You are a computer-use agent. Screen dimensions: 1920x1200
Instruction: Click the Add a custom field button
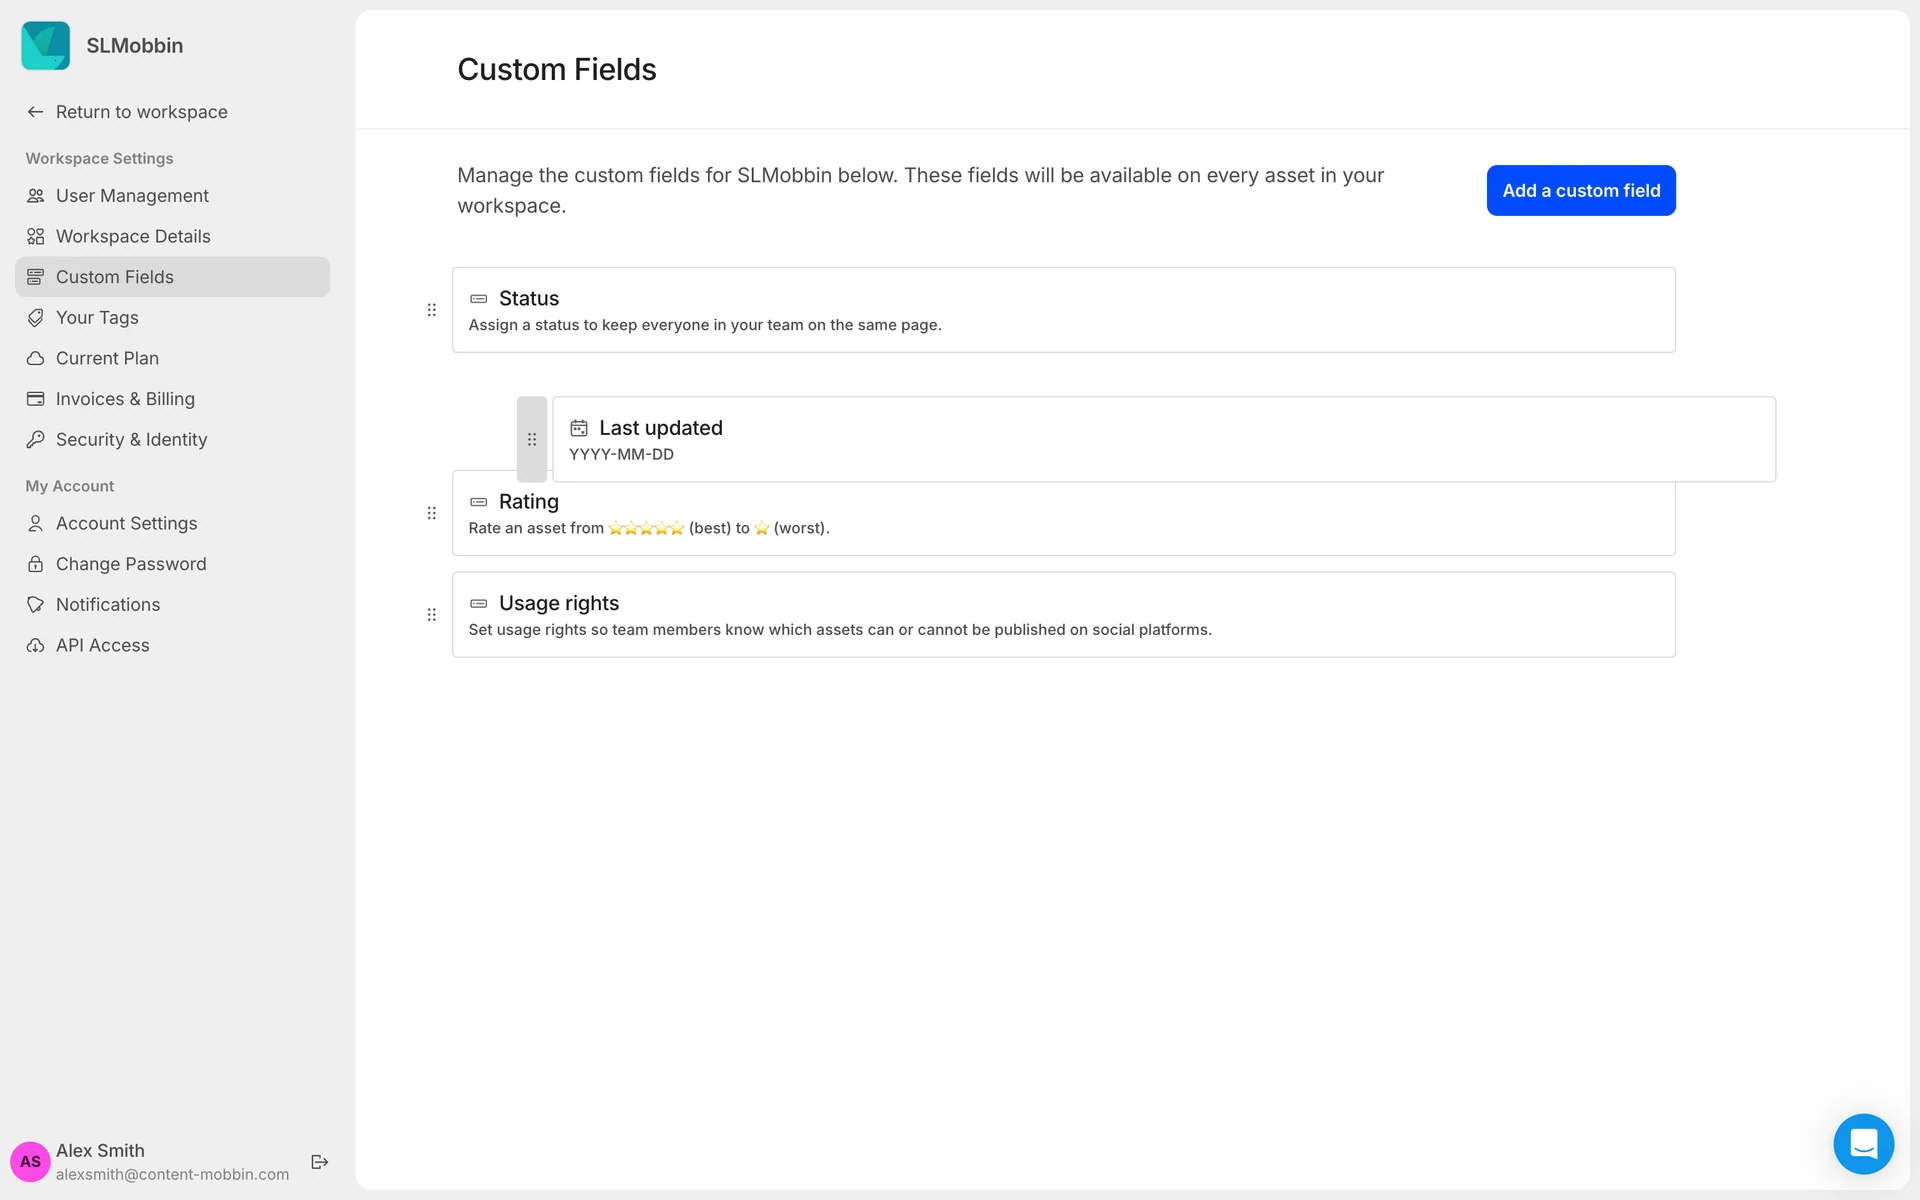pyautogui.click(x=1581, y=191)
